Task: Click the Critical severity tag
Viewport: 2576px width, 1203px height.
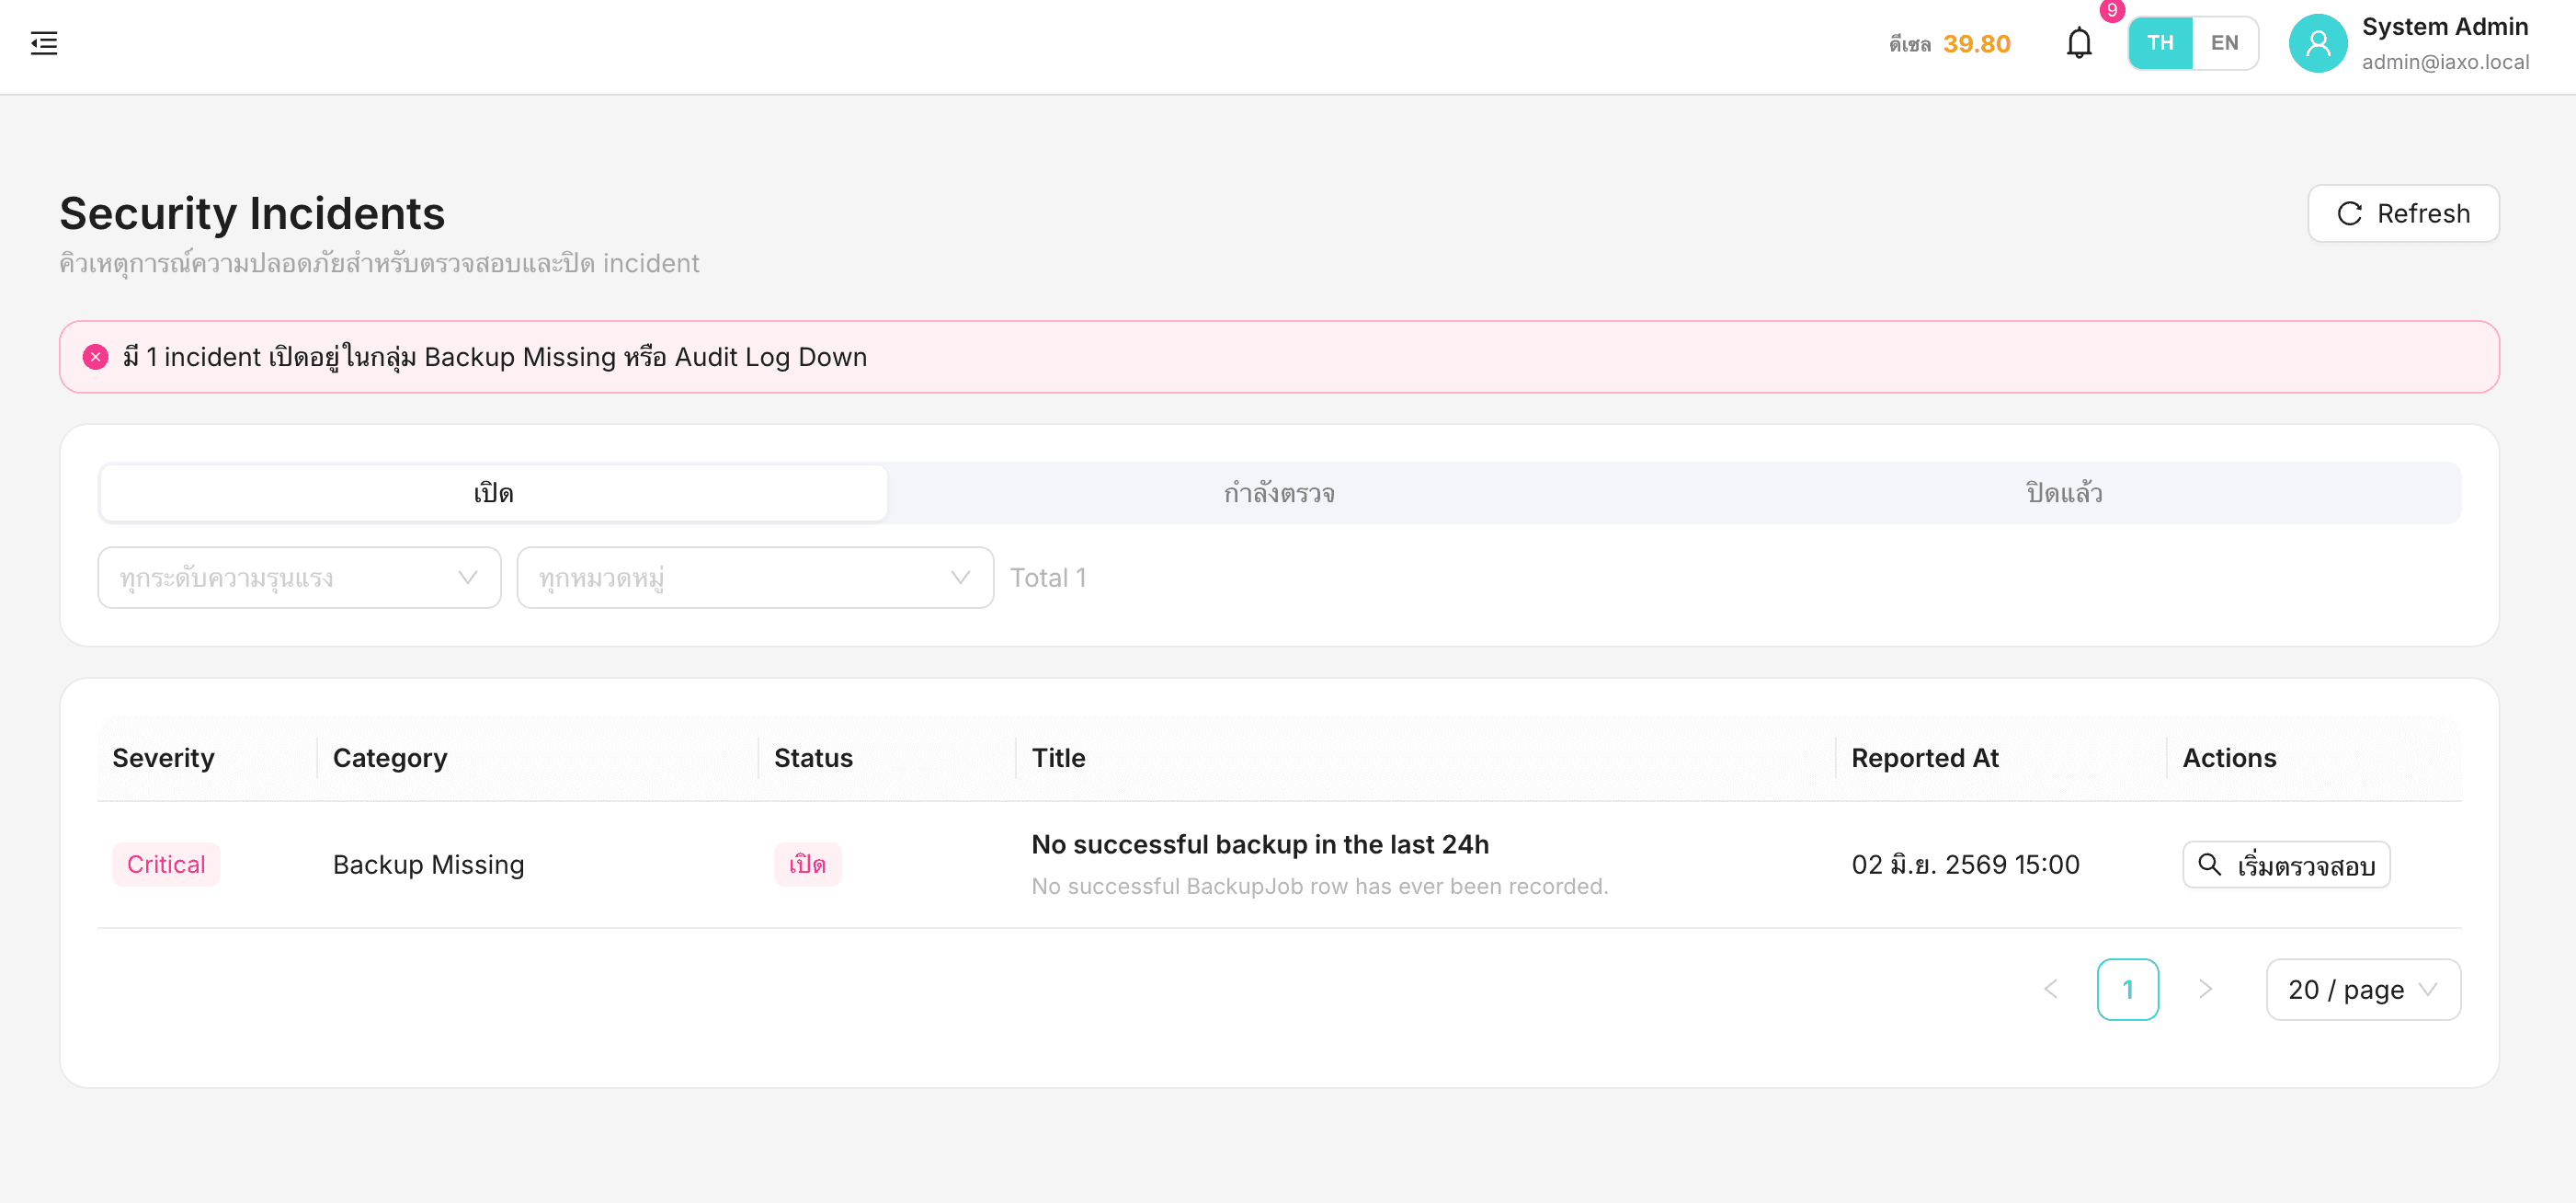Action: pos(166,864)
